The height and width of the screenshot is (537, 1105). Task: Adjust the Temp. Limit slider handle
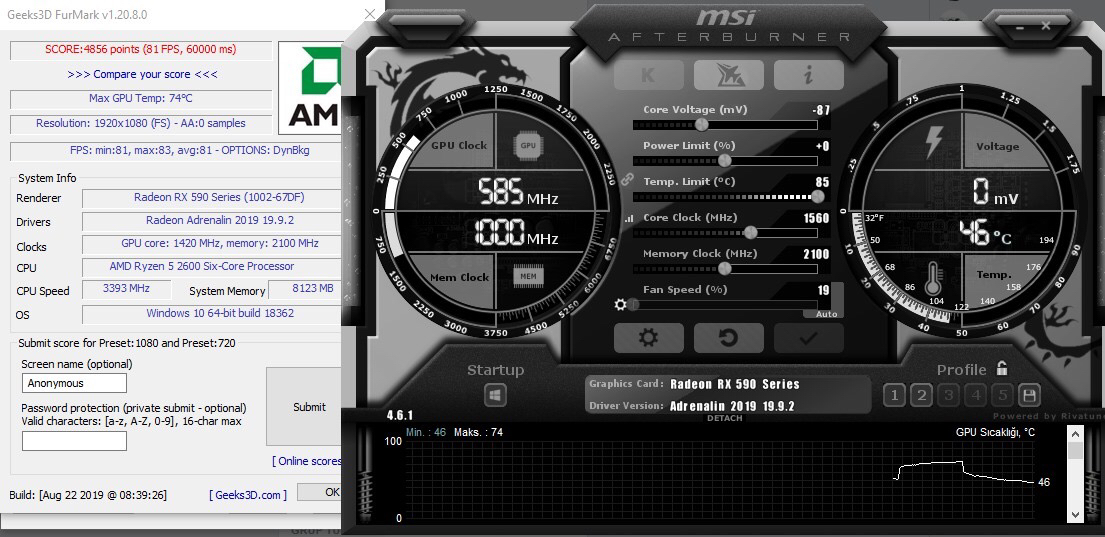818,197
